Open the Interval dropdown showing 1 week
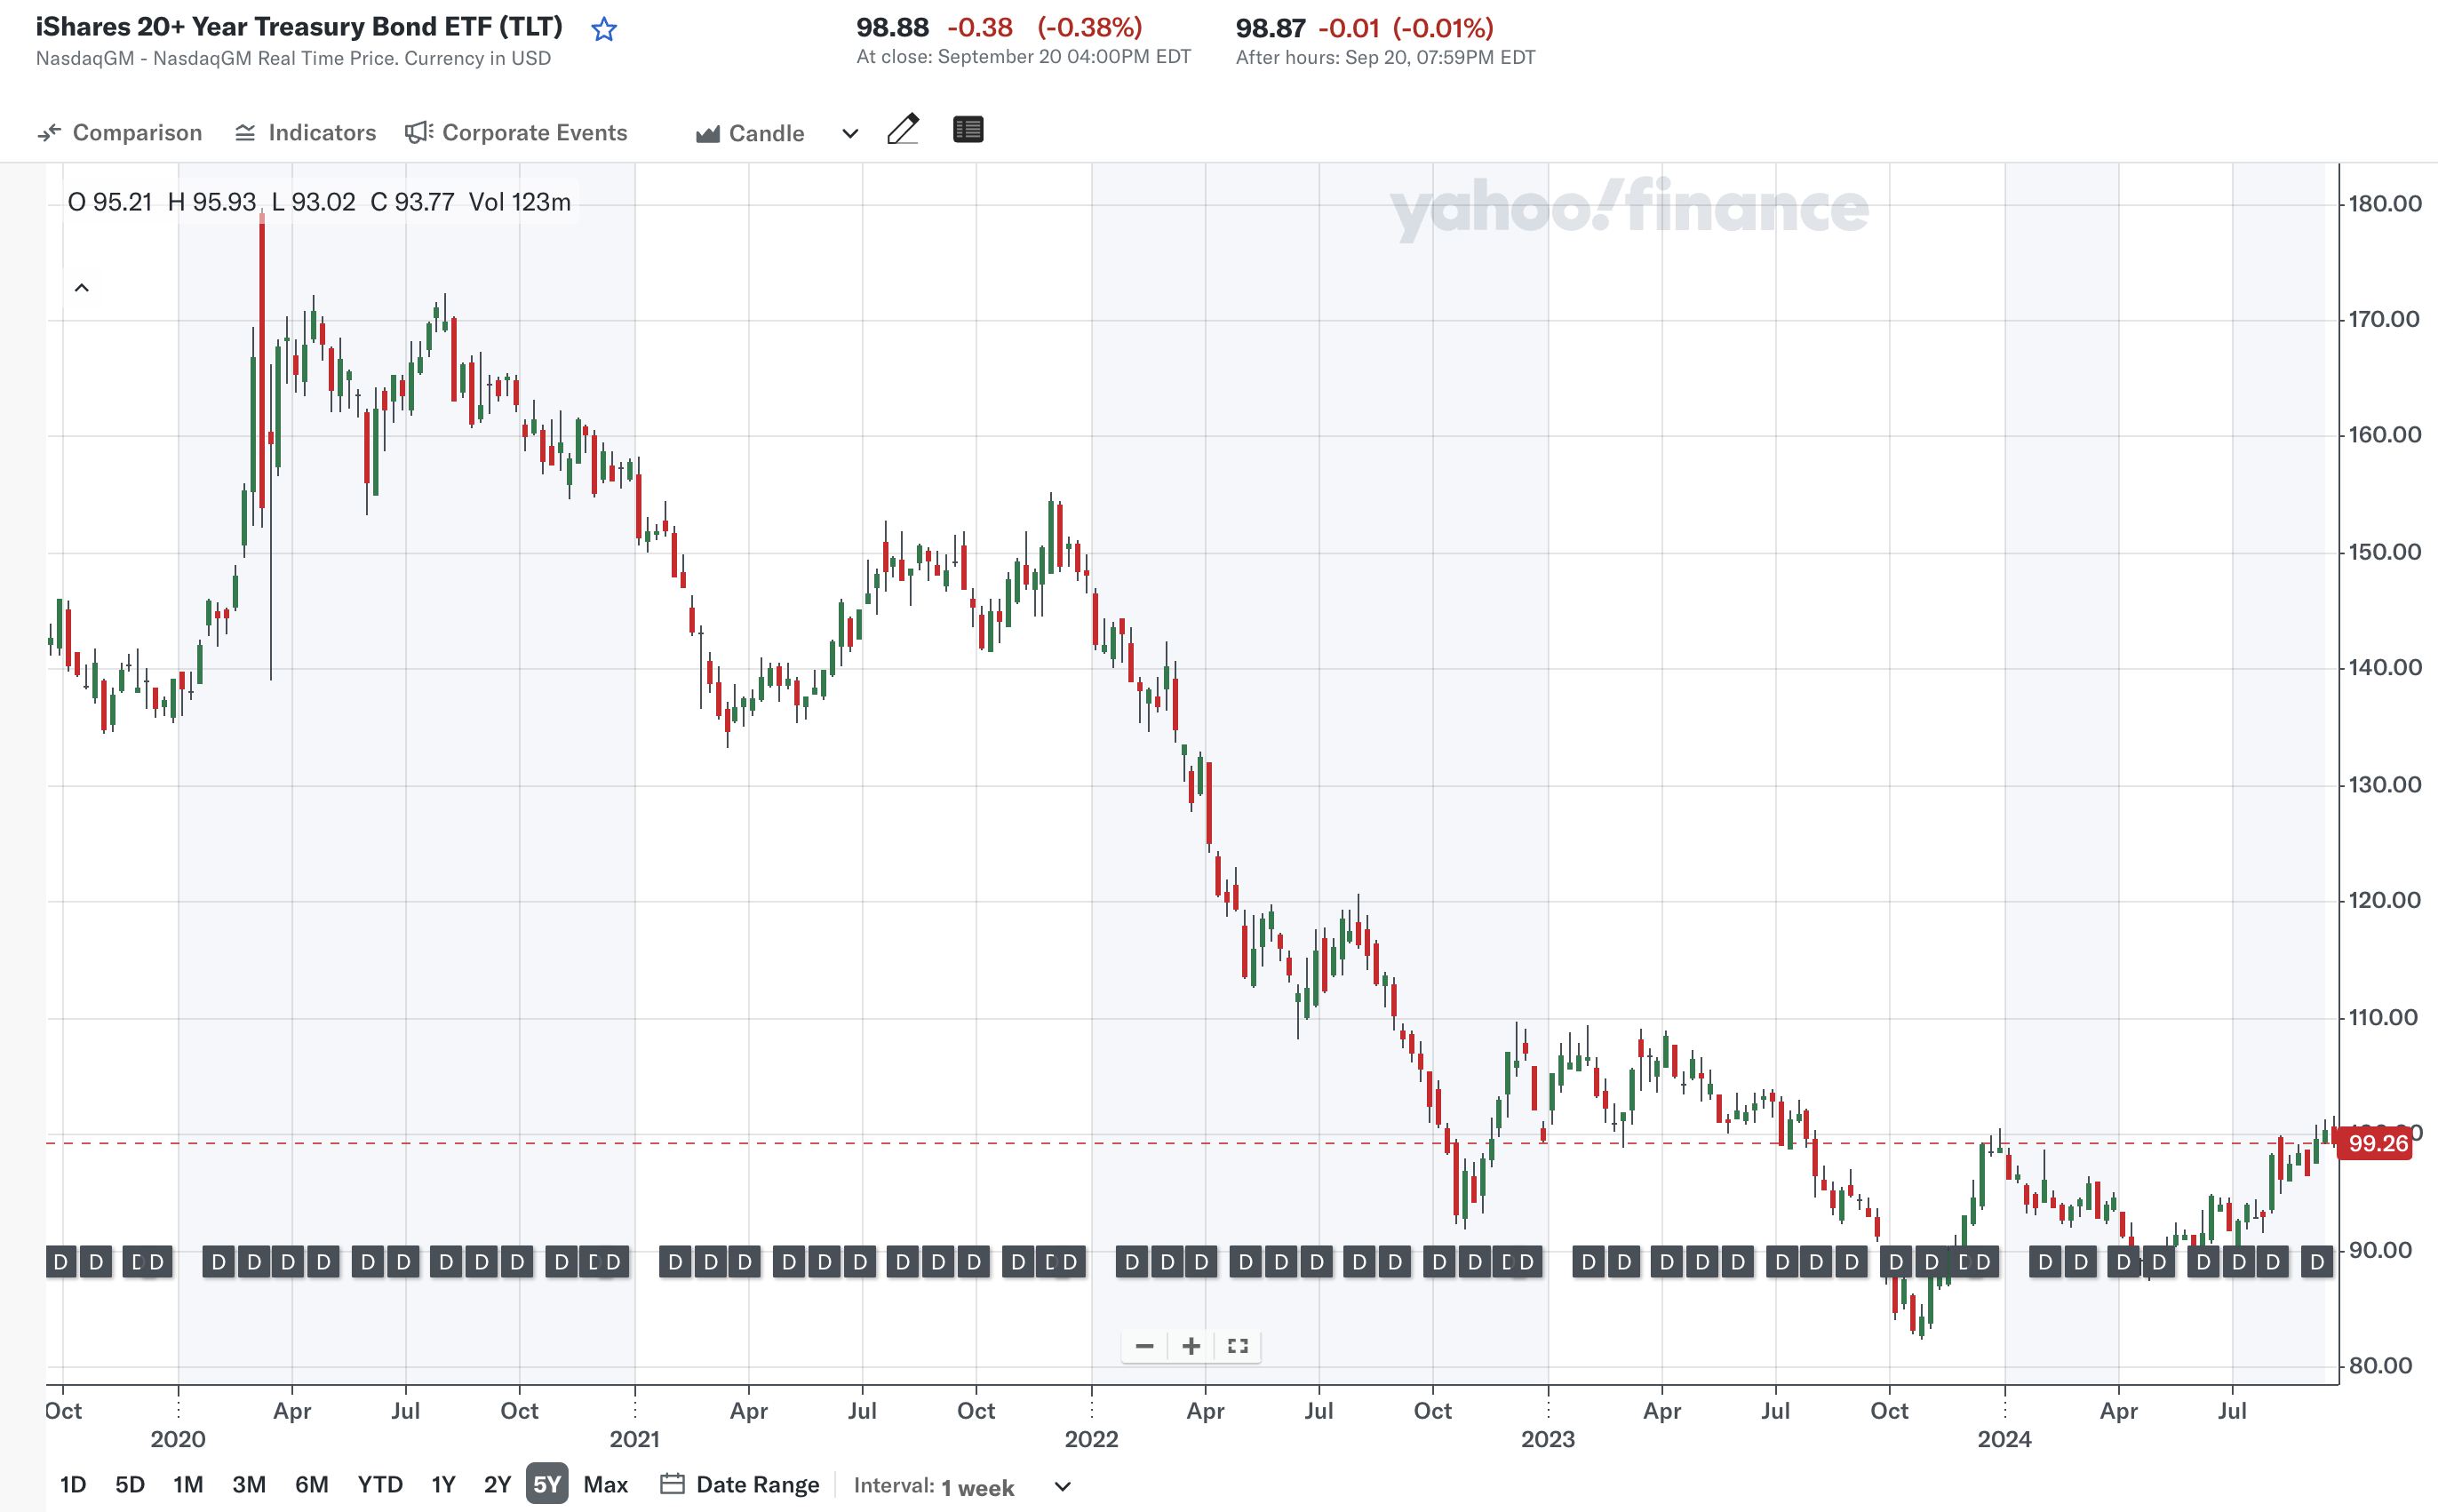The image size is (2438, 1512). [x=1063, y=1487]
